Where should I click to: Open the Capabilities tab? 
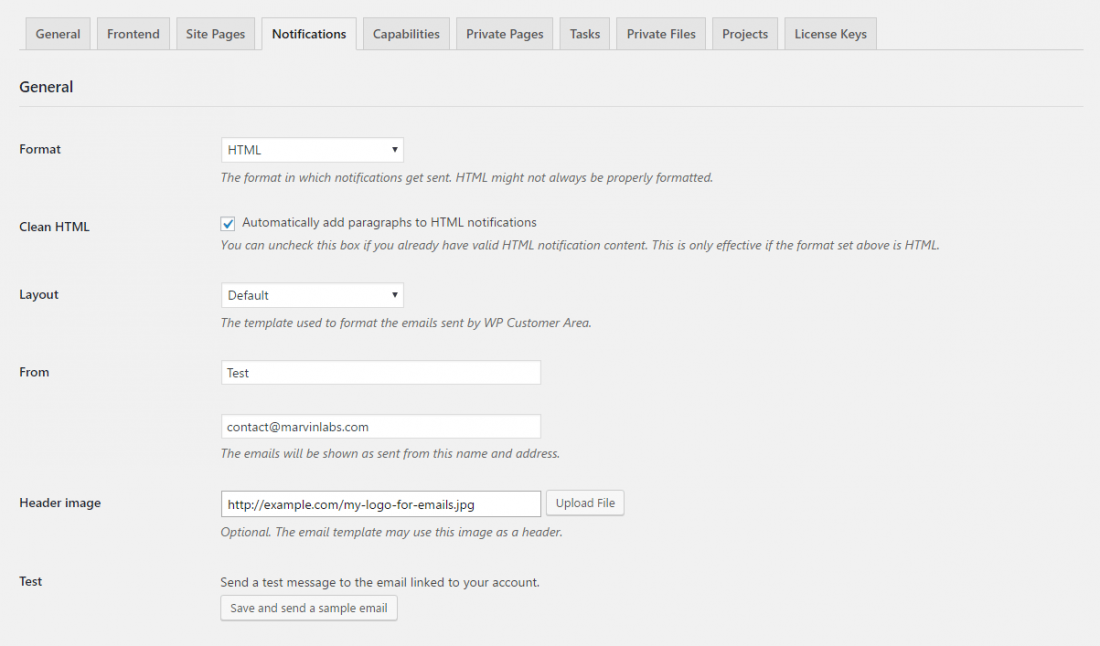tap(406, 33)
